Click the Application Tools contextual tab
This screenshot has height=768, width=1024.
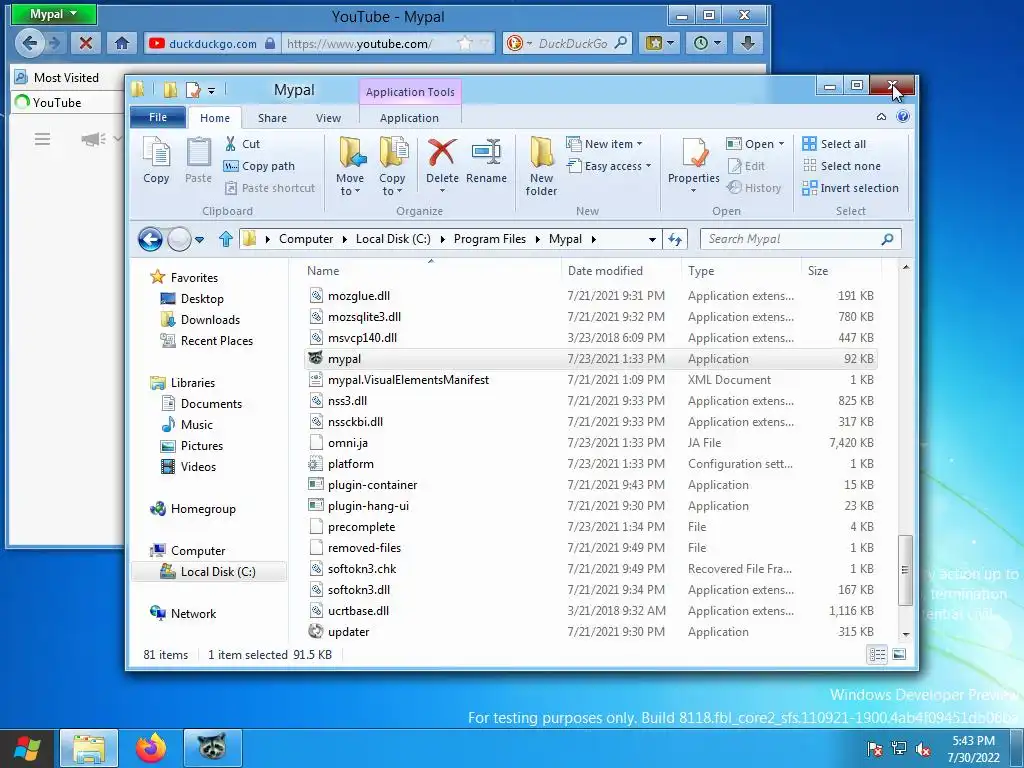pyautogui.click(x=410, y=92)
